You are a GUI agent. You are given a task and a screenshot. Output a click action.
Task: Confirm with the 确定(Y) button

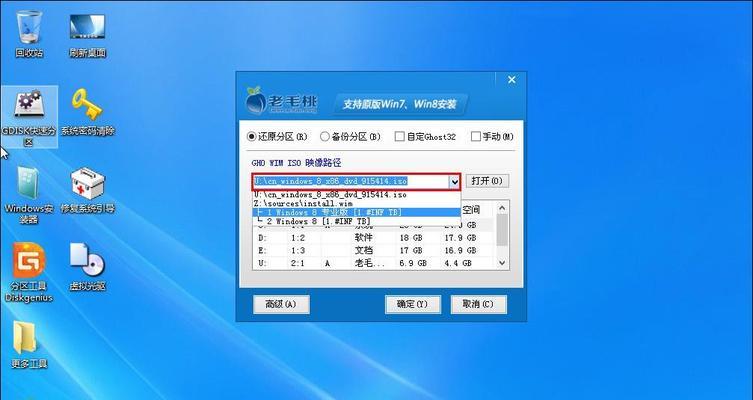tap(413, 304)
